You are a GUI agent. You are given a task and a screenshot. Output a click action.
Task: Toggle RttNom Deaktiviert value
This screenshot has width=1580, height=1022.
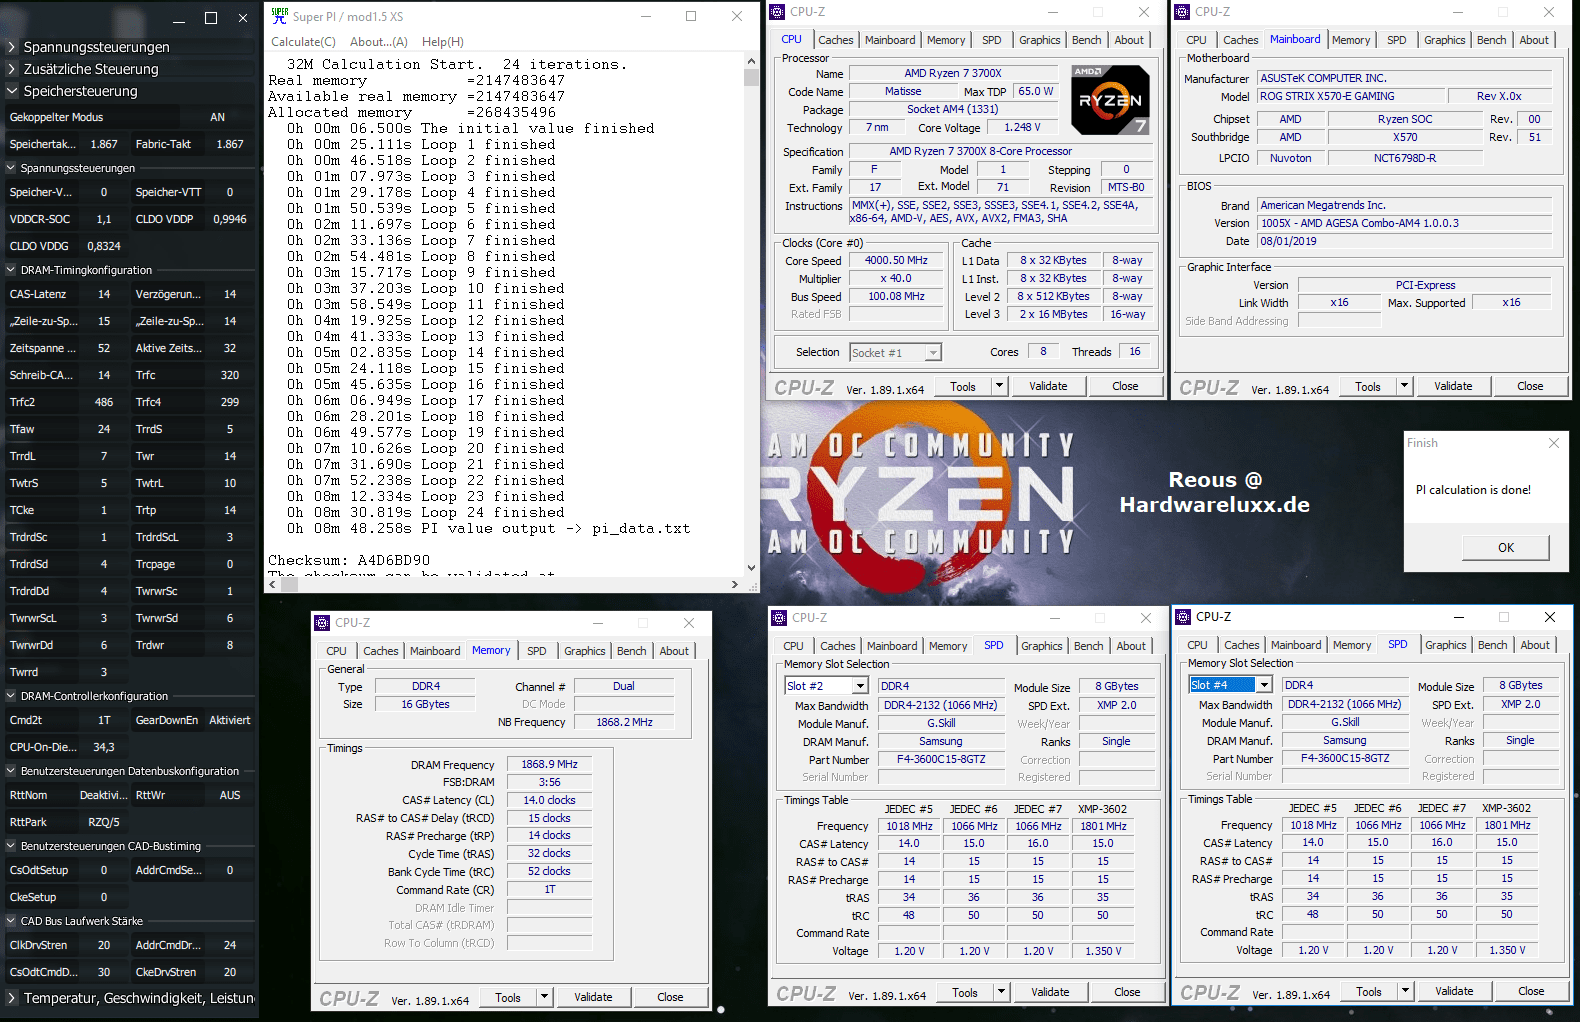(x=103, y=795)
